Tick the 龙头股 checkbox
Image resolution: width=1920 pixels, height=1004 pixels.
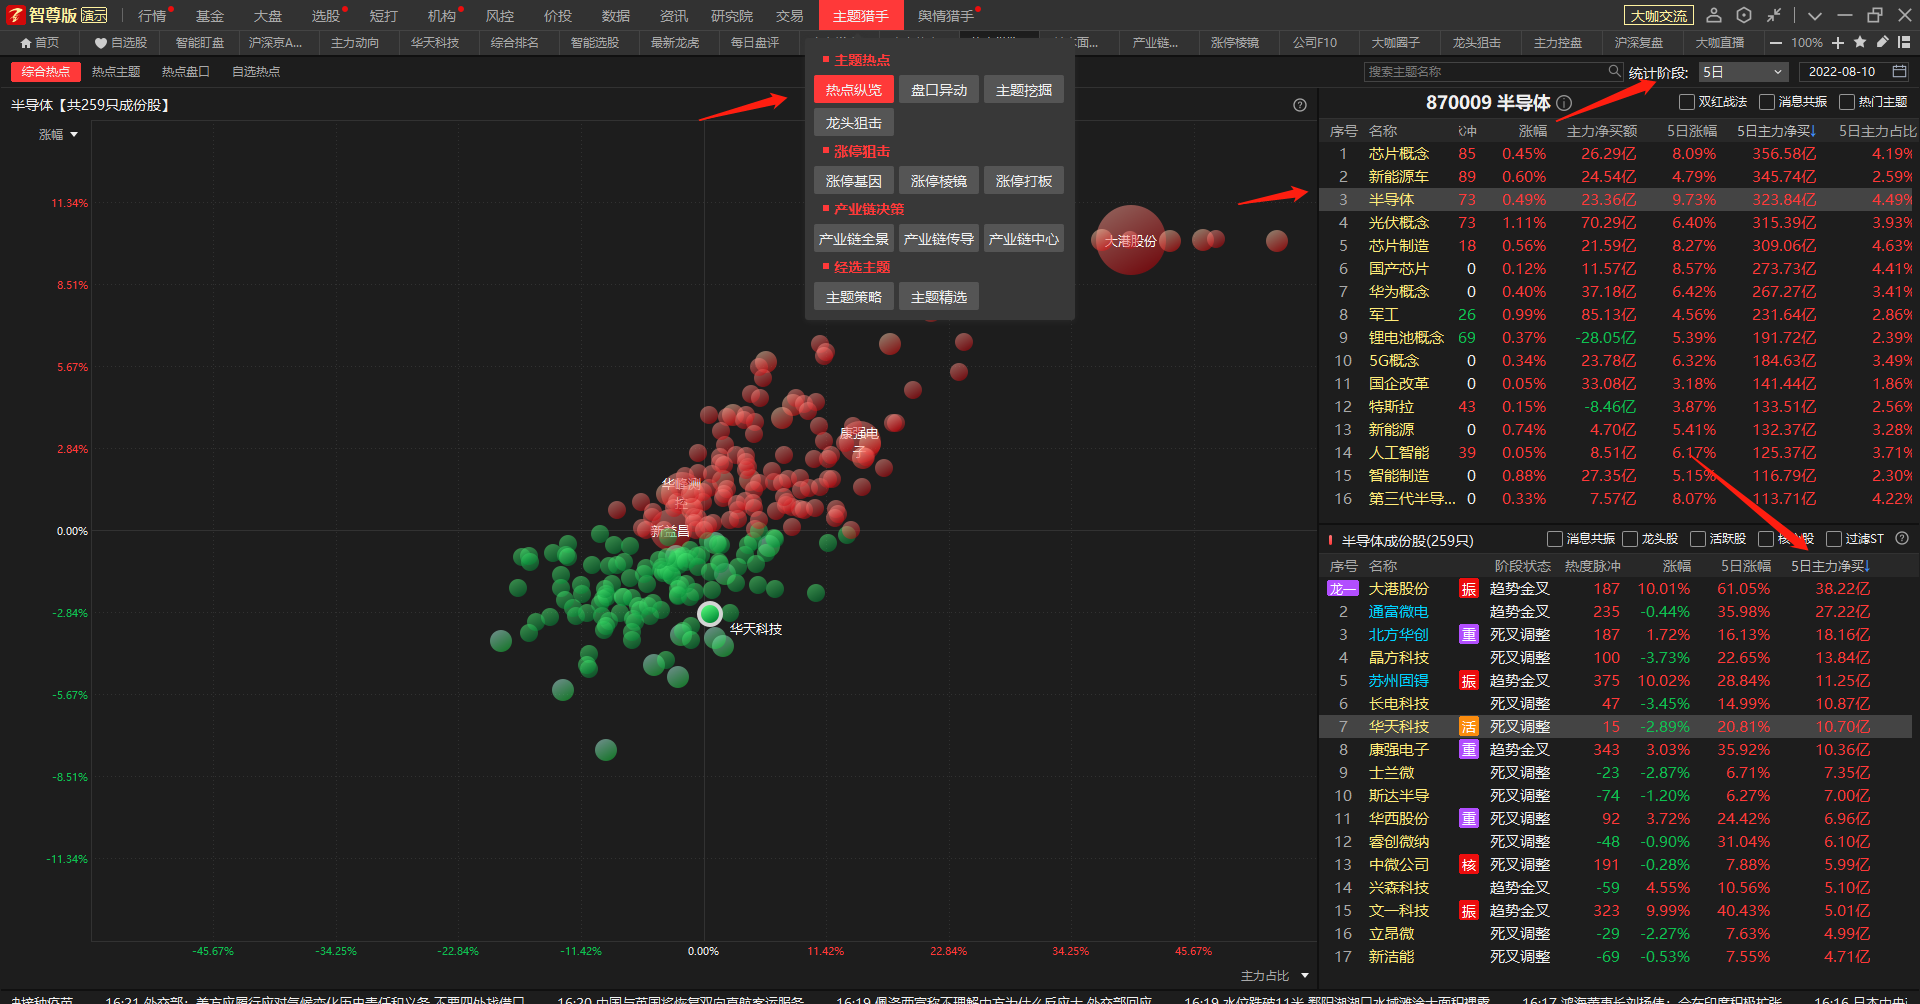1630,539
